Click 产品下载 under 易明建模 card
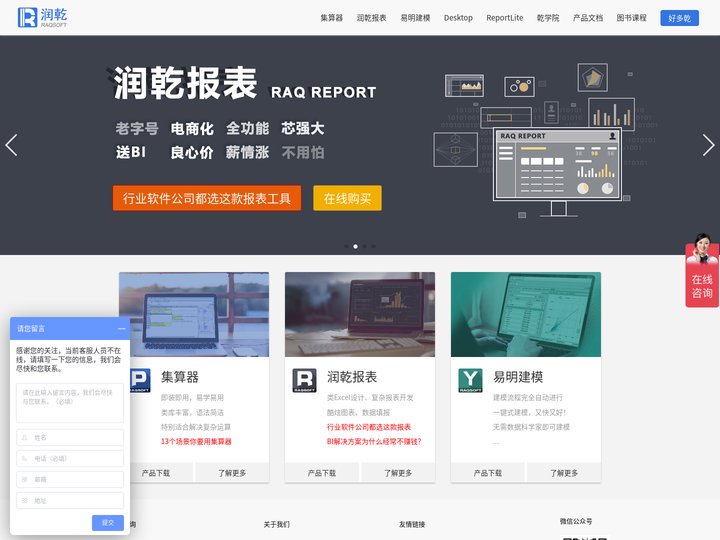The image size is (720, 540). [x=488, y=472]
